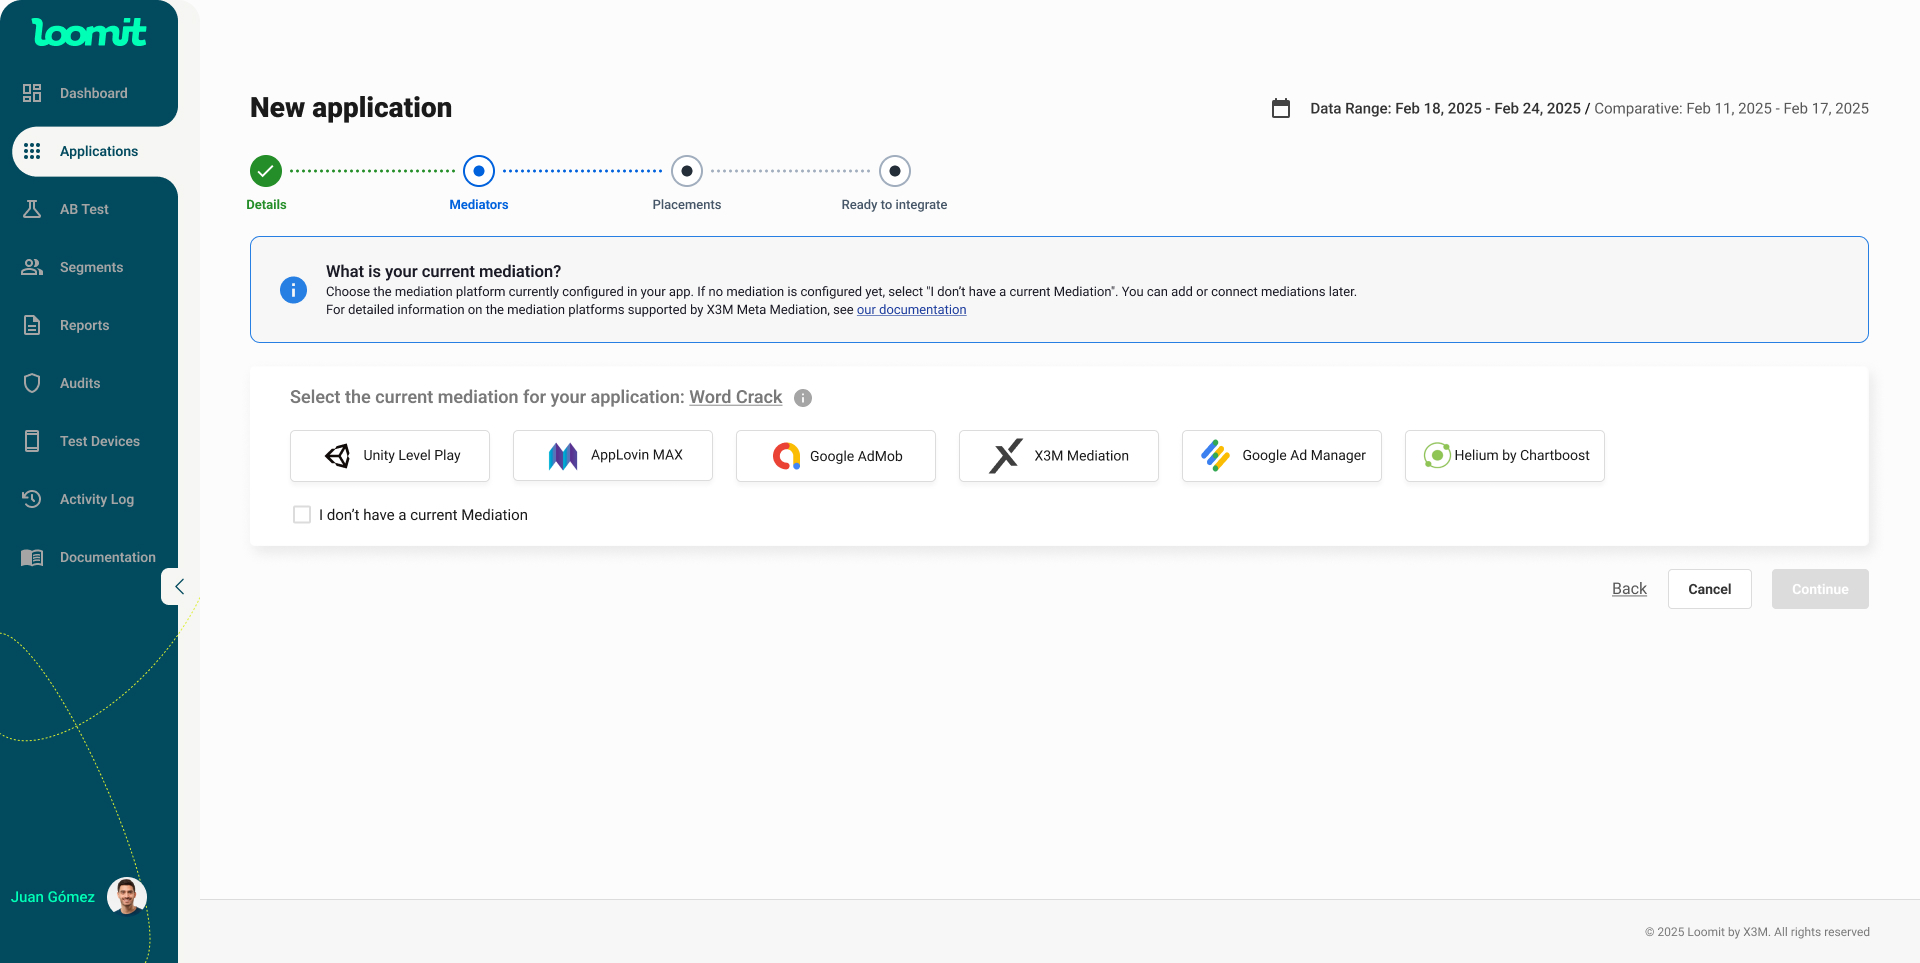This screenshot has width=1920, height=963.
Task: Click the Details step label
Action: [x=266, y=205]
